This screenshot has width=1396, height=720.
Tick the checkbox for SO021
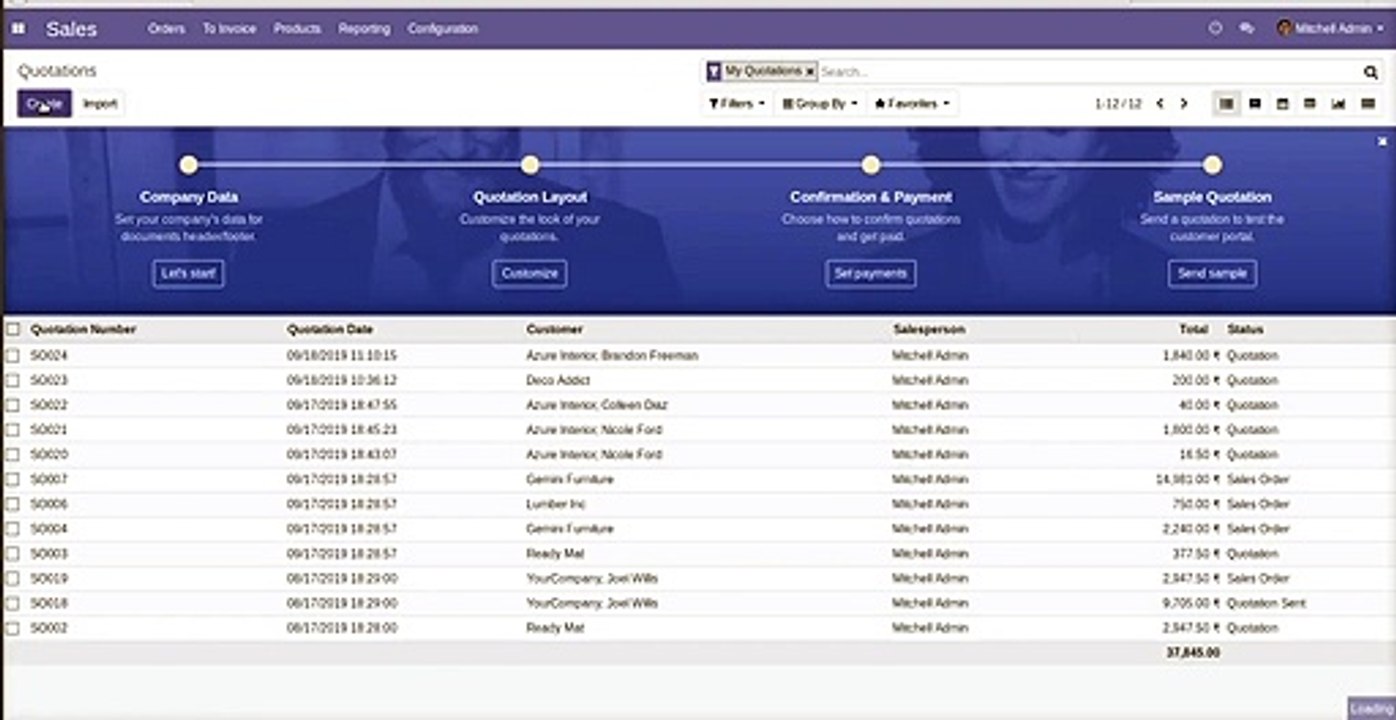13,430
